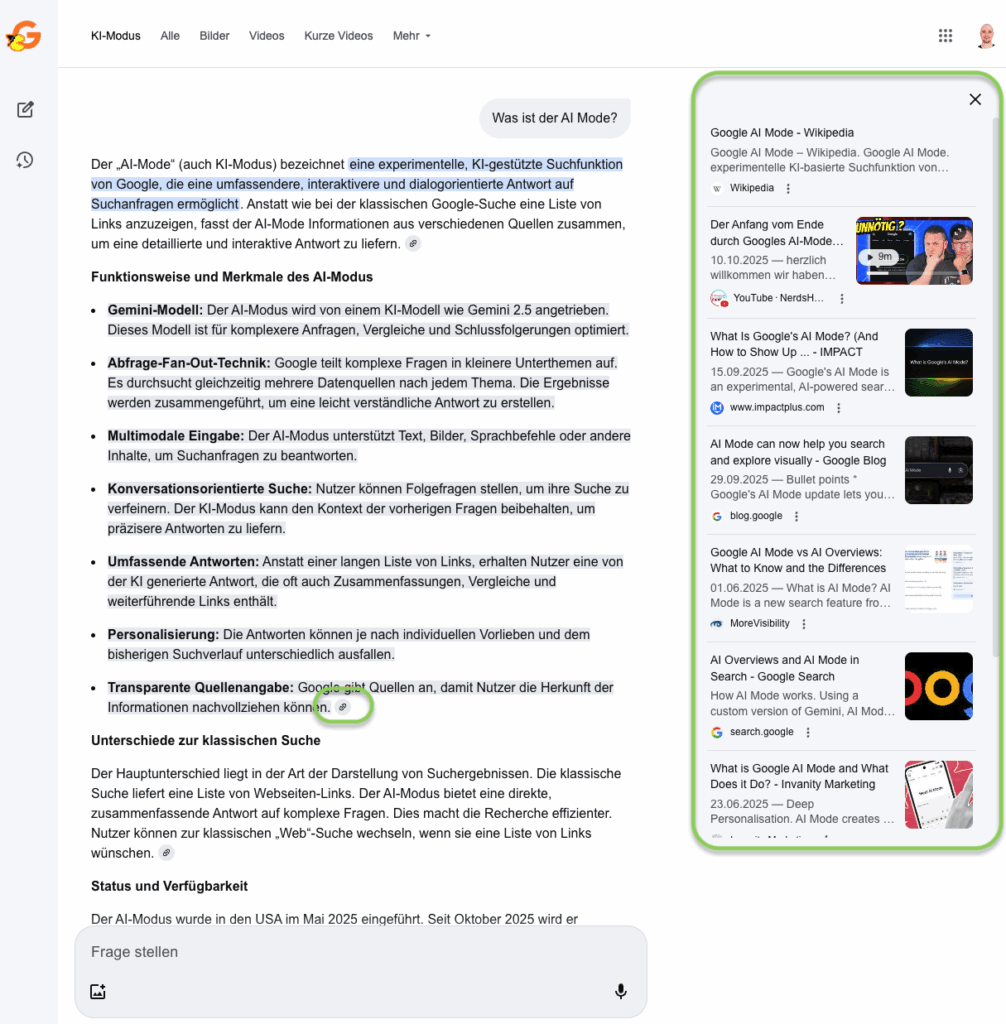Switch to the Bilder tab
The width and height of the screenshot is (1006, 1024).
[214, 36]
